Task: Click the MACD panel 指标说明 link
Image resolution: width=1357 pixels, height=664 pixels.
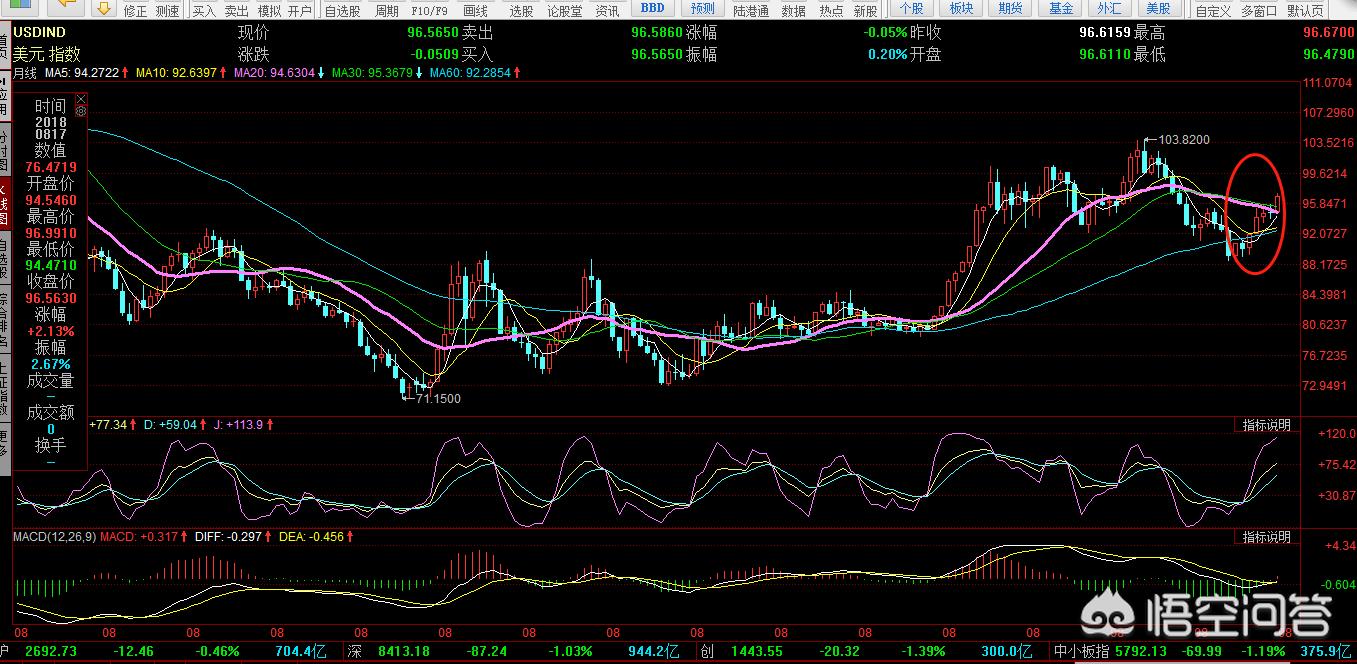Action: tap(1266, 537)
